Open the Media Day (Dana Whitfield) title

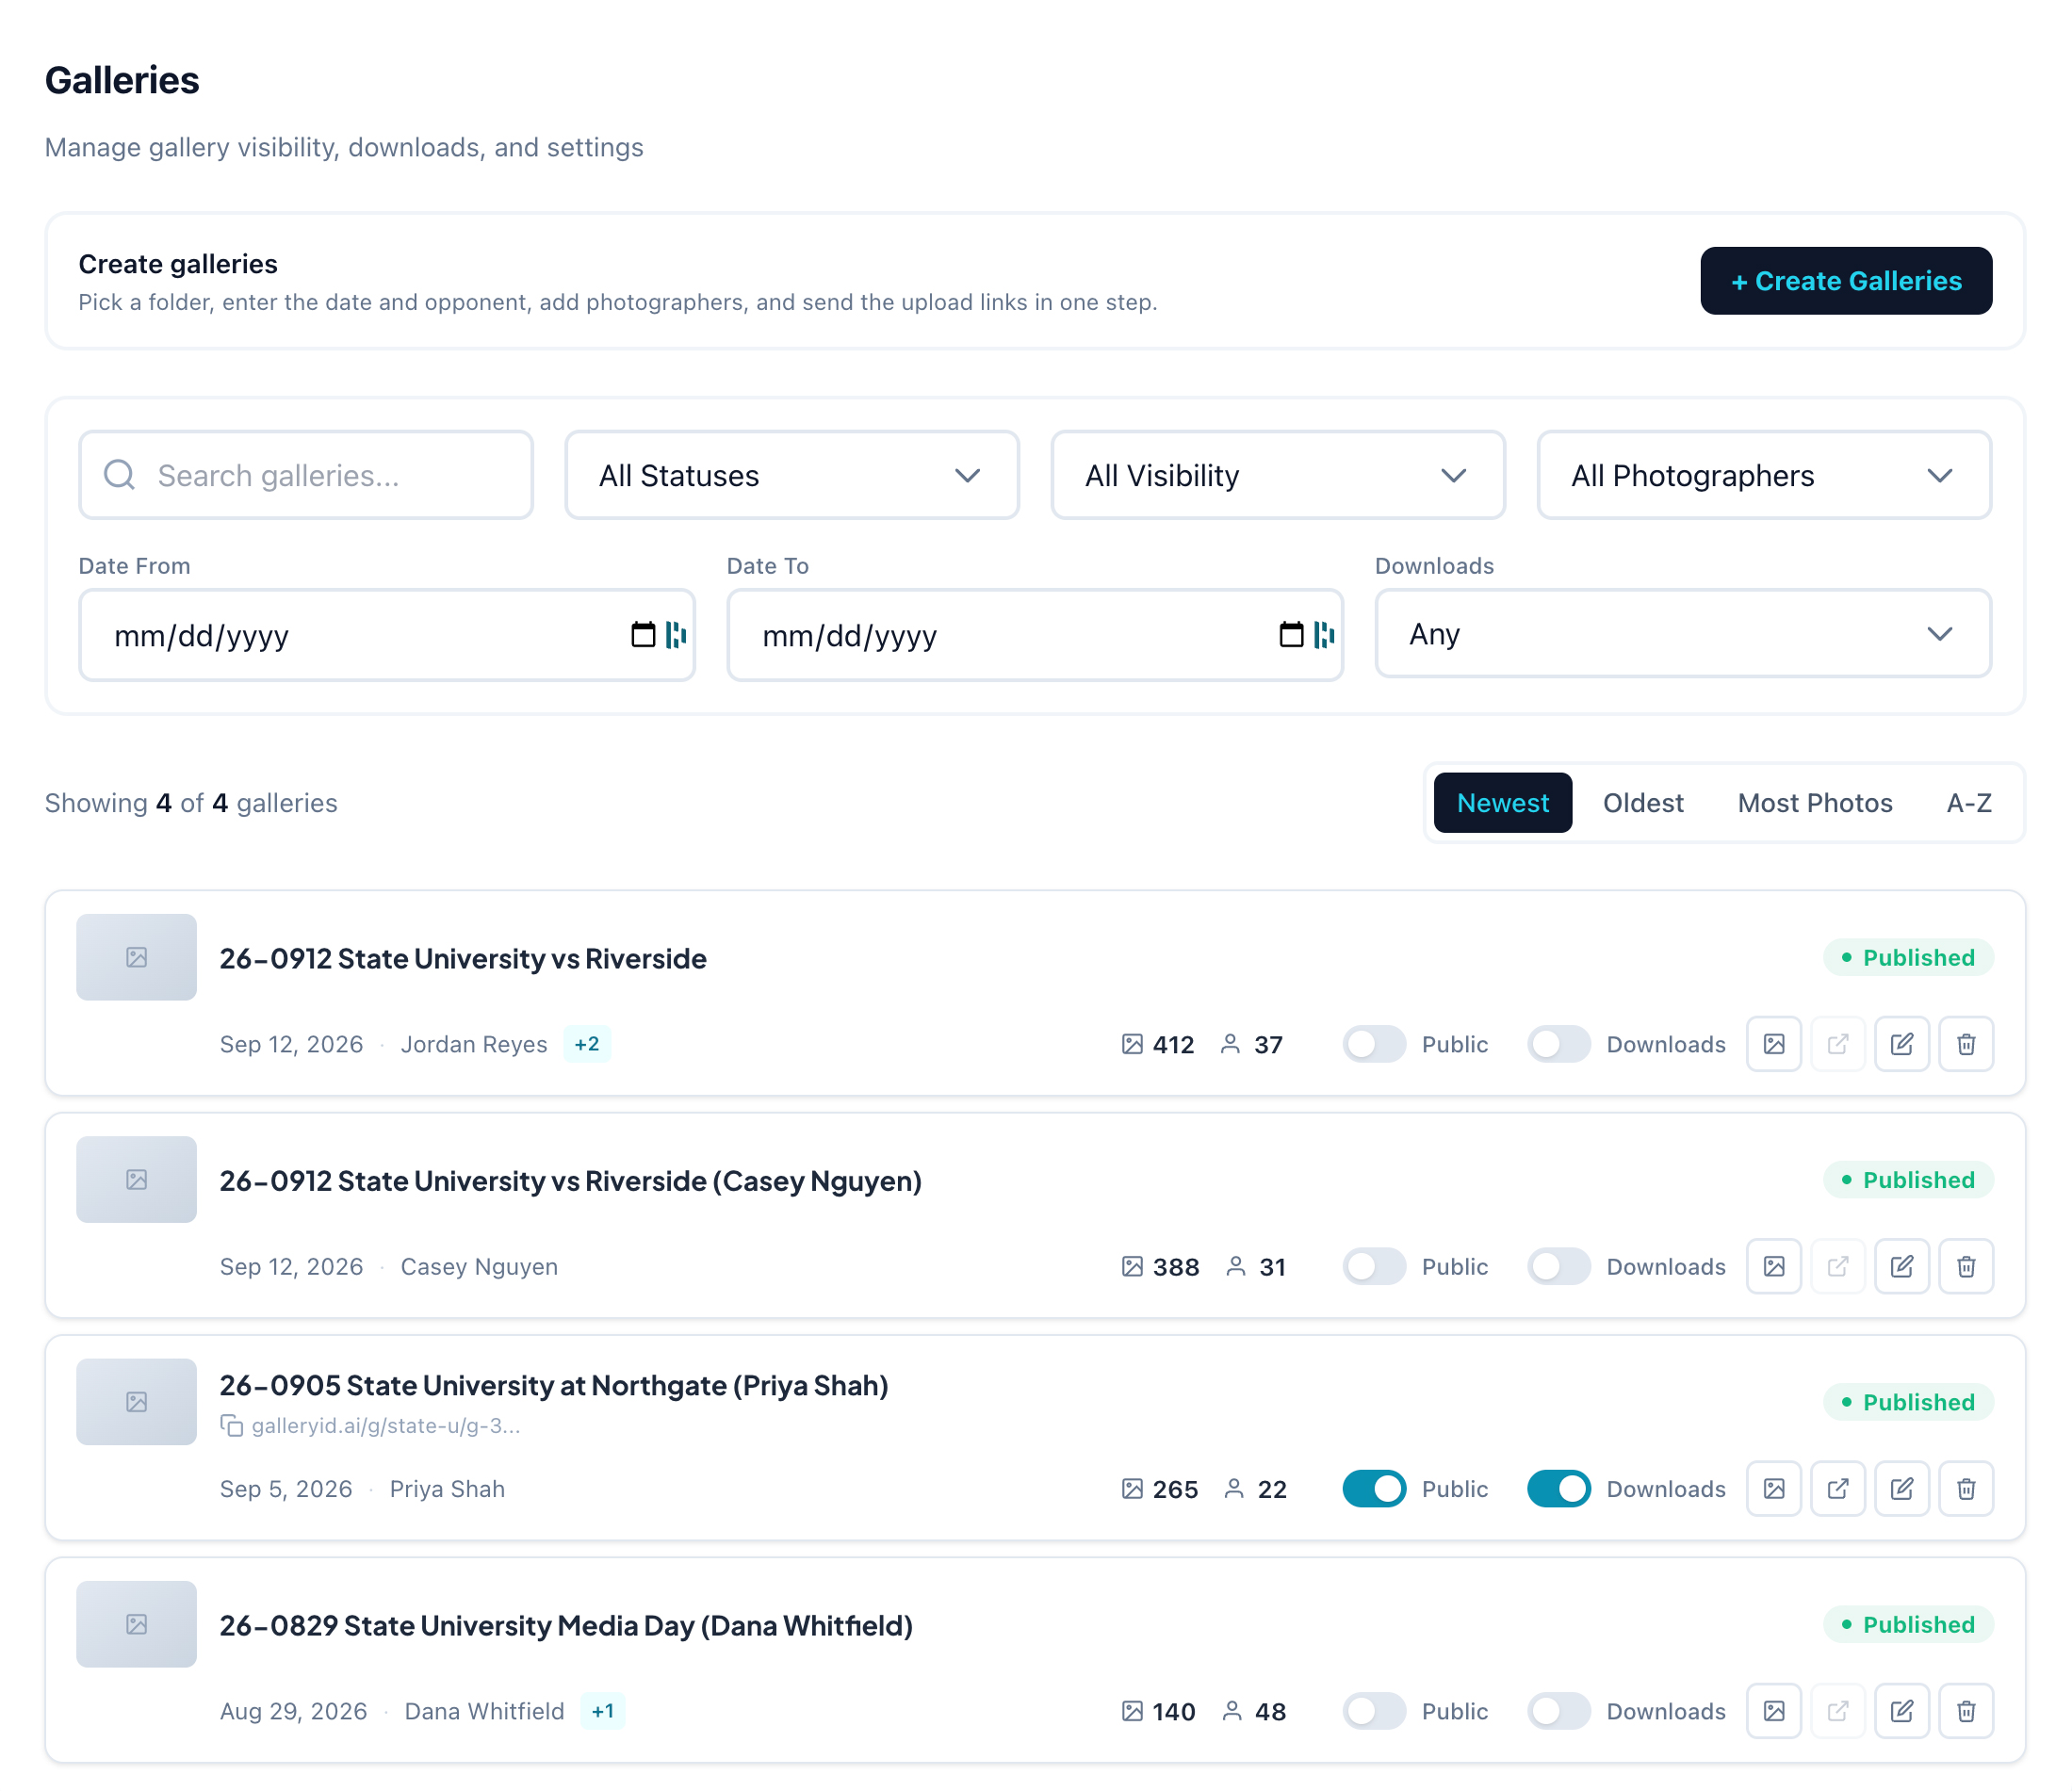click(x=566, y=1625)
